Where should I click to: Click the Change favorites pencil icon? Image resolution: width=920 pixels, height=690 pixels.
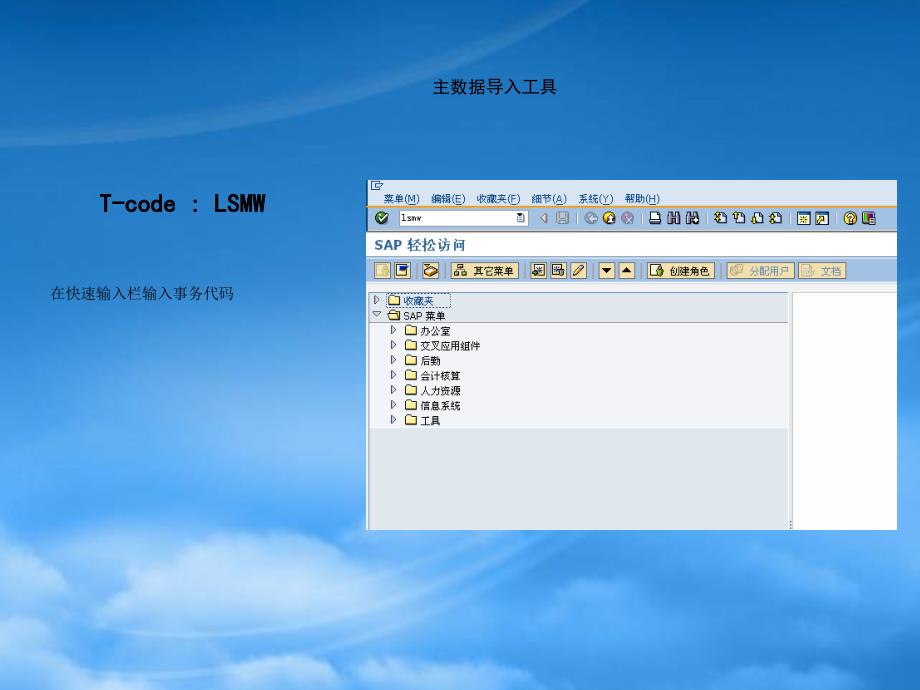click(579, 270)
